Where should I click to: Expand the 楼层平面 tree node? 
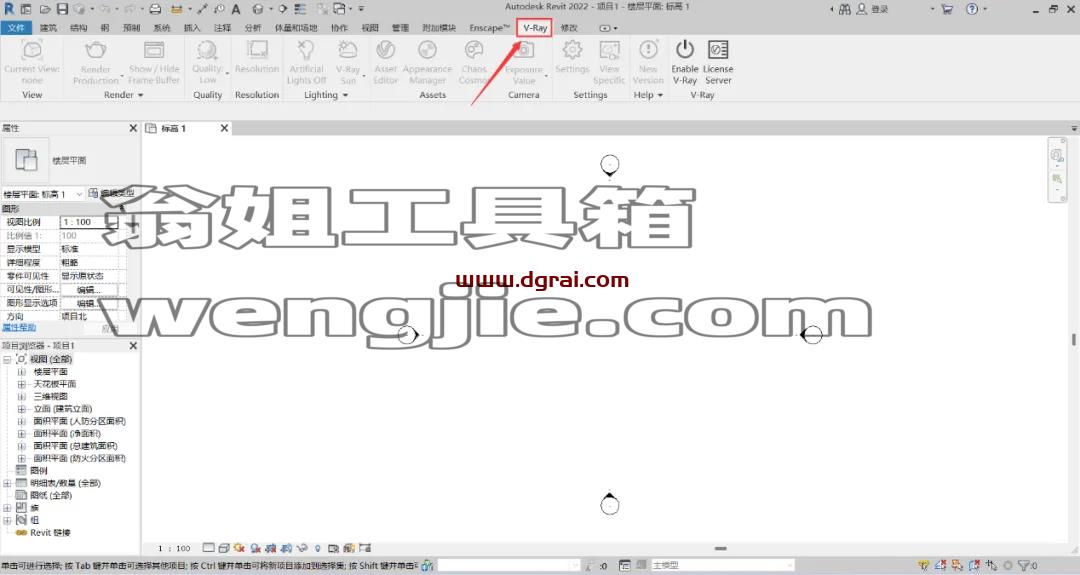tap(21, 372)
